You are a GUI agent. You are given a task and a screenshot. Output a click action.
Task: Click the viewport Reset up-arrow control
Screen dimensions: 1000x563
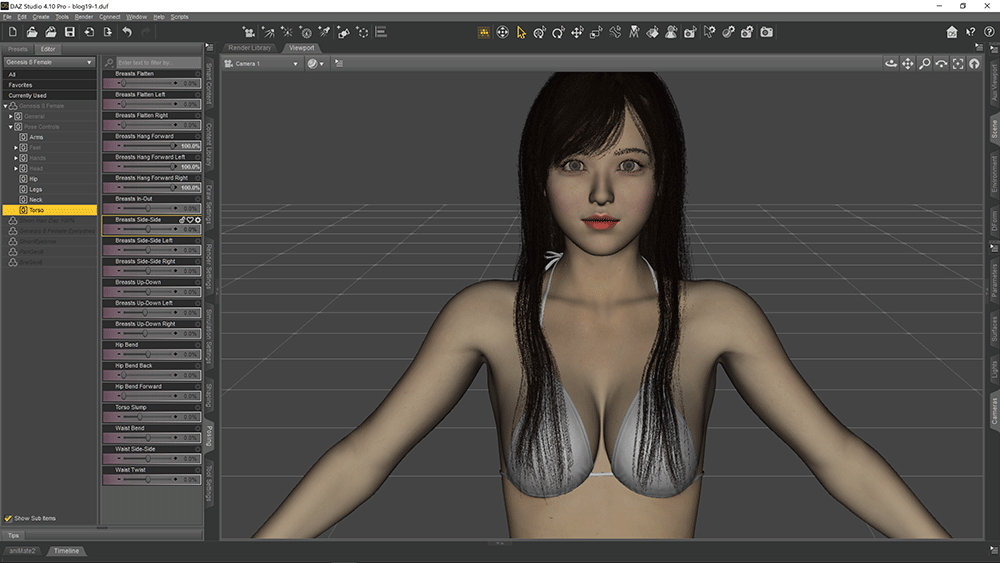pyautogui.click(x=974, y=64)
